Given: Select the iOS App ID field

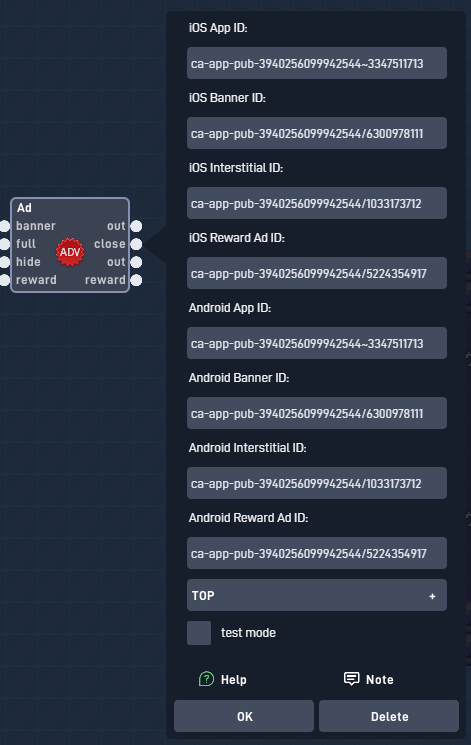Looking at the screenshot, I should pyautogui.click(x=317, y=63).
